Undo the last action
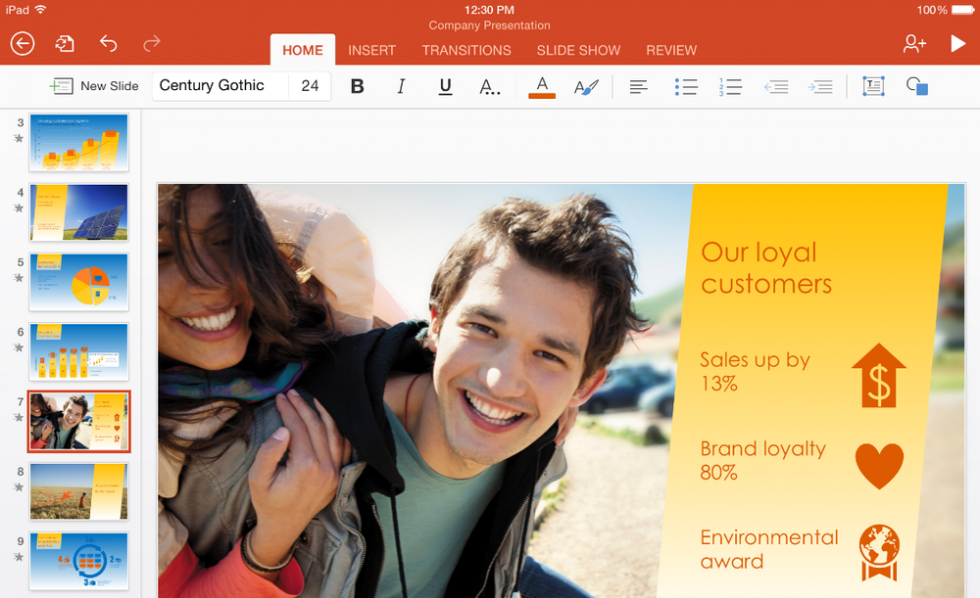 tap(108, 43)
